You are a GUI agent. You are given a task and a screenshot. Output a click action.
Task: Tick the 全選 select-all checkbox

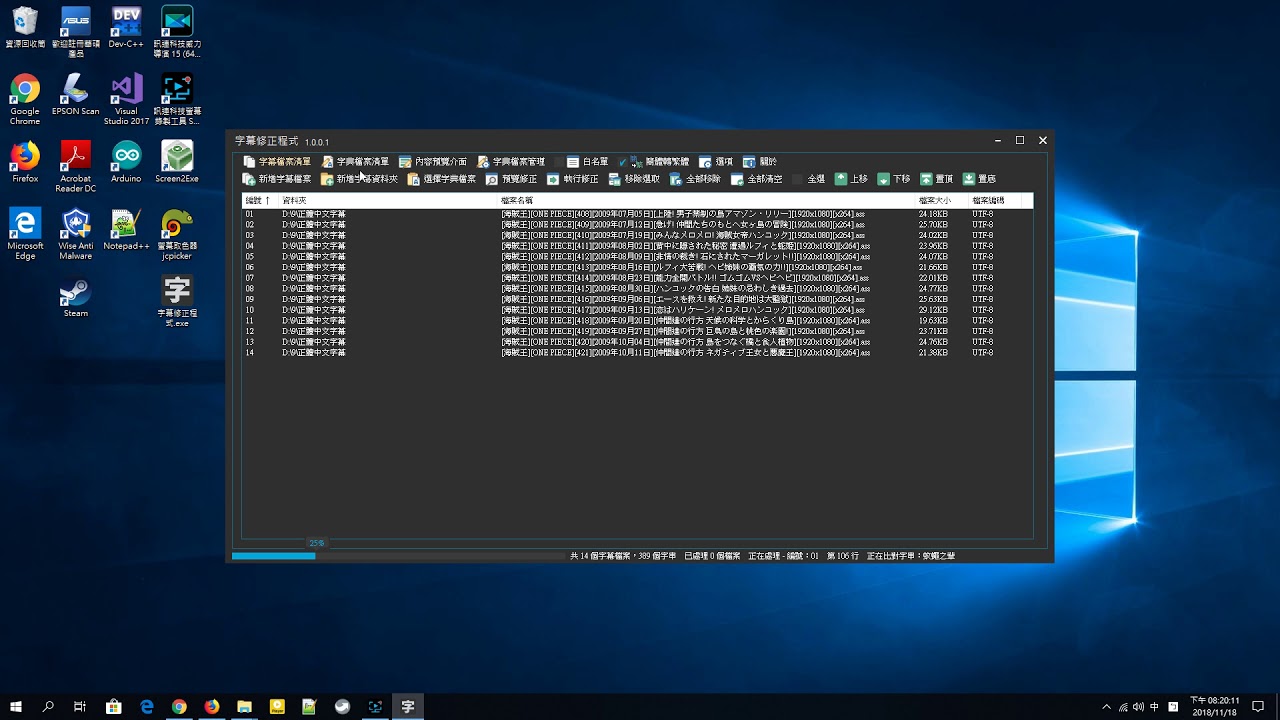tap(798, 179)
